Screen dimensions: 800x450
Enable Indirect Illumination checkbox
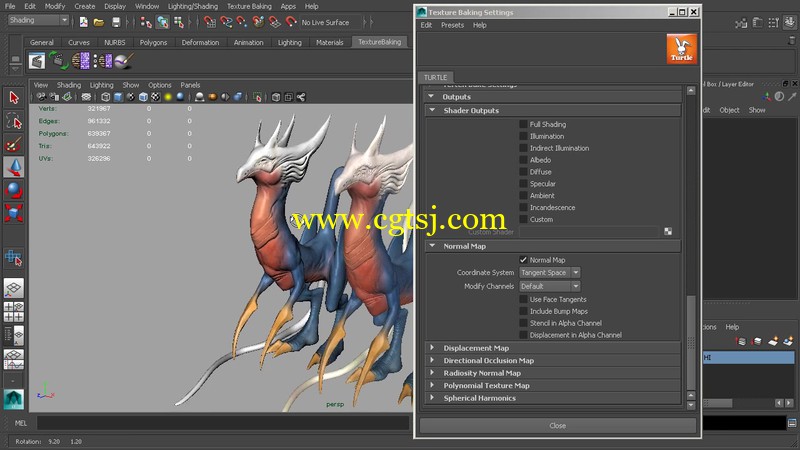pos(523,148)
